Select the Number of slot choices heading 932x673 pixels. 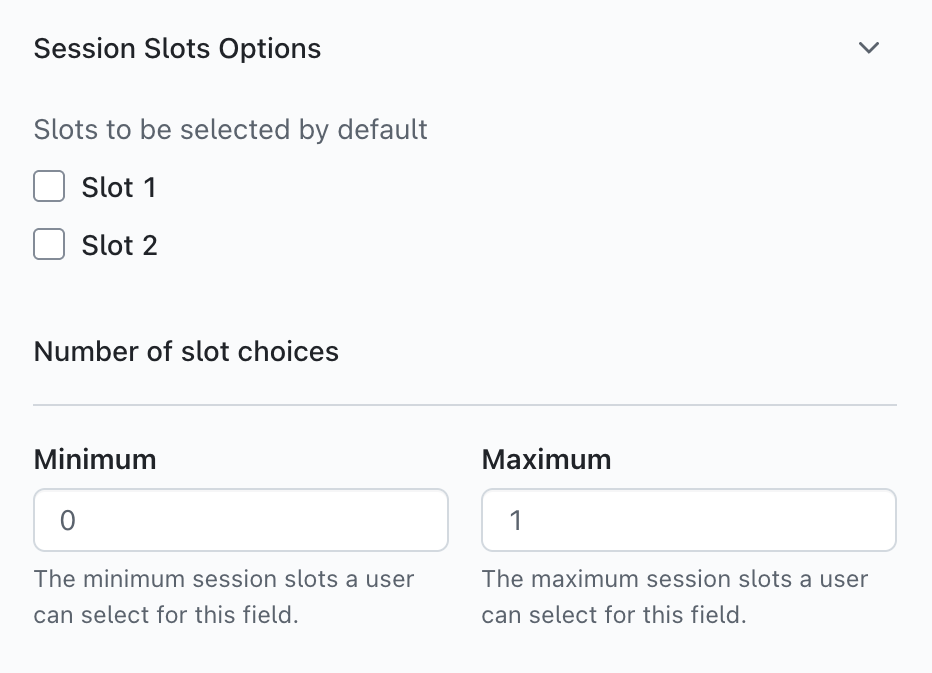click(186, 352)
